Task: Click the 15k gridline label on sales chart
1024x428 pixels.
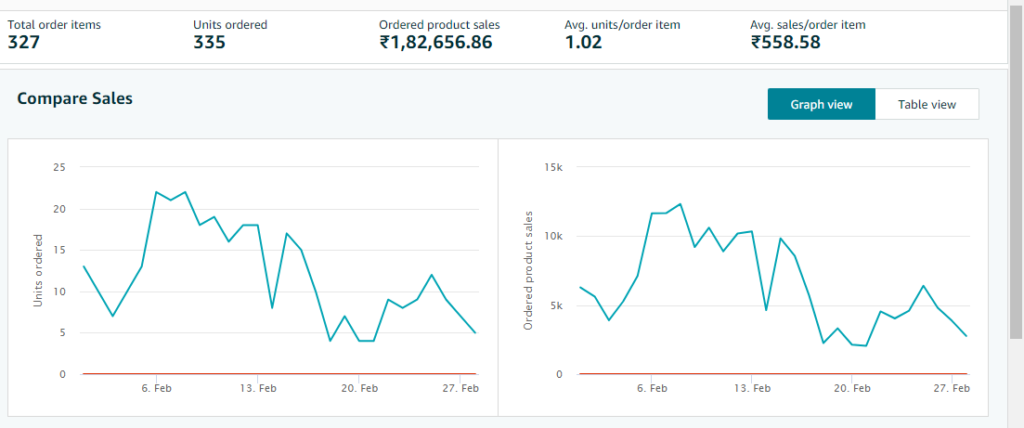Action: 552,167
